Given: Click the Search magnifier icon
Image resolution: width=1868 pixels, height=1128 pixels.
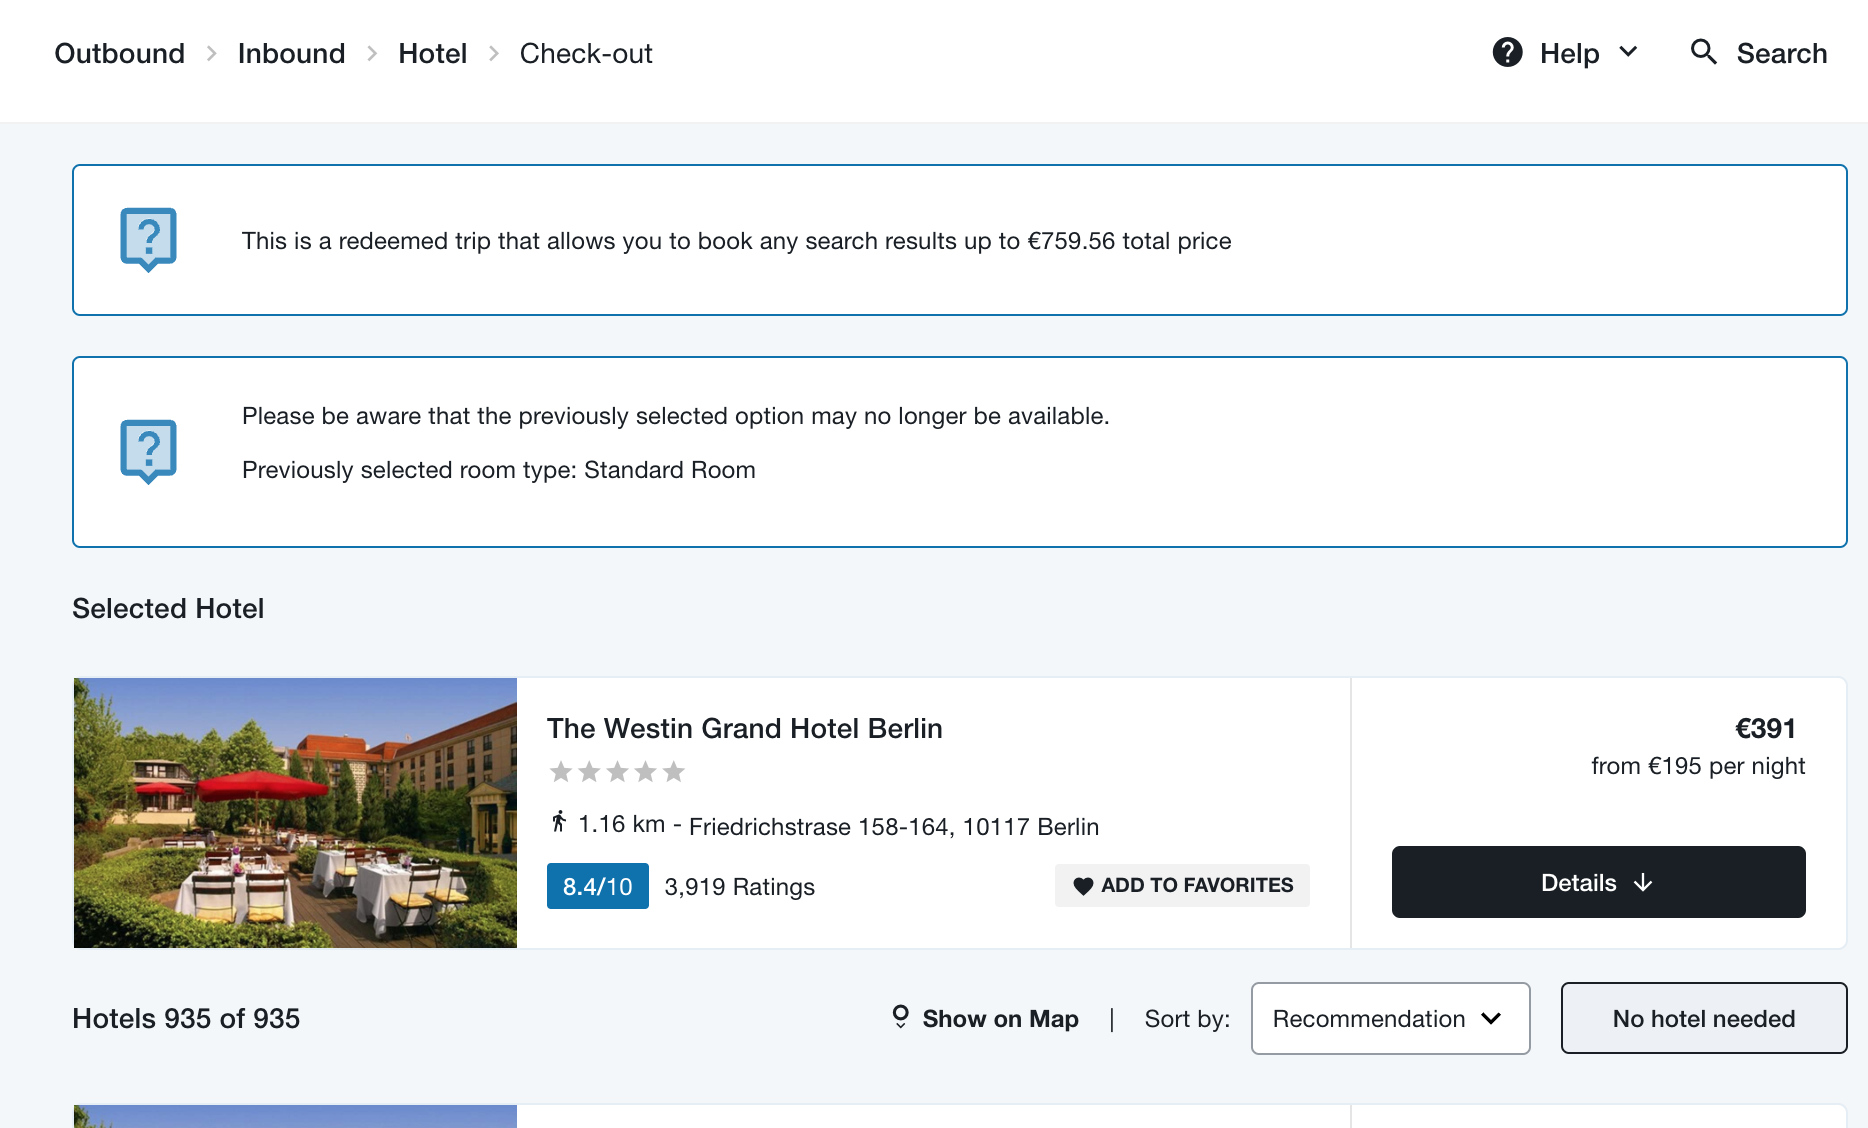Looking at the screenshot, I should (1704, 52).
